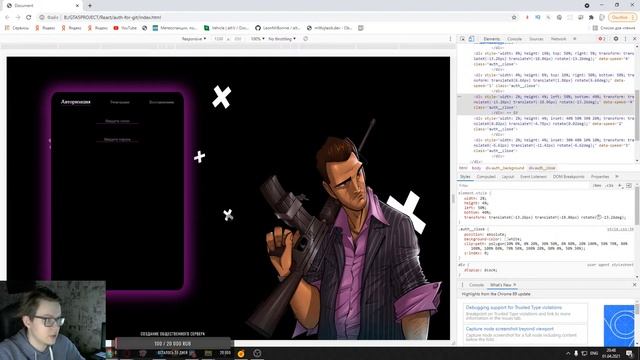
Task: Select the Авторизация tab on page
Action: click(76, 102)
